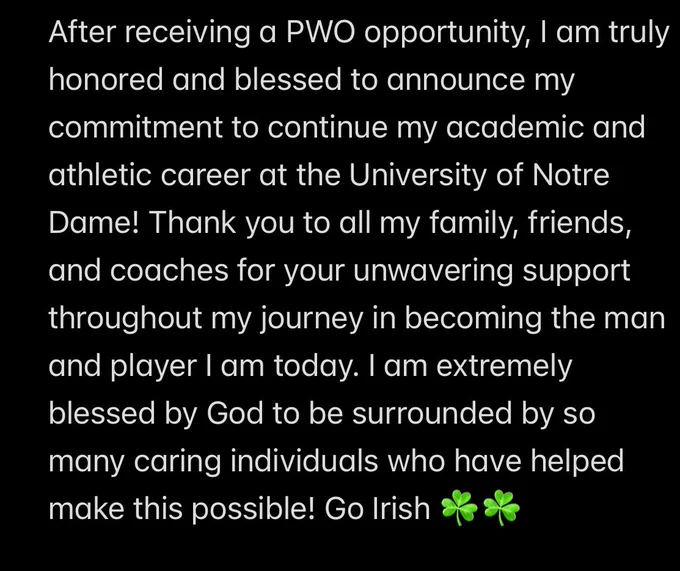
Task: Click the word "coaches"
Action: 169,270
